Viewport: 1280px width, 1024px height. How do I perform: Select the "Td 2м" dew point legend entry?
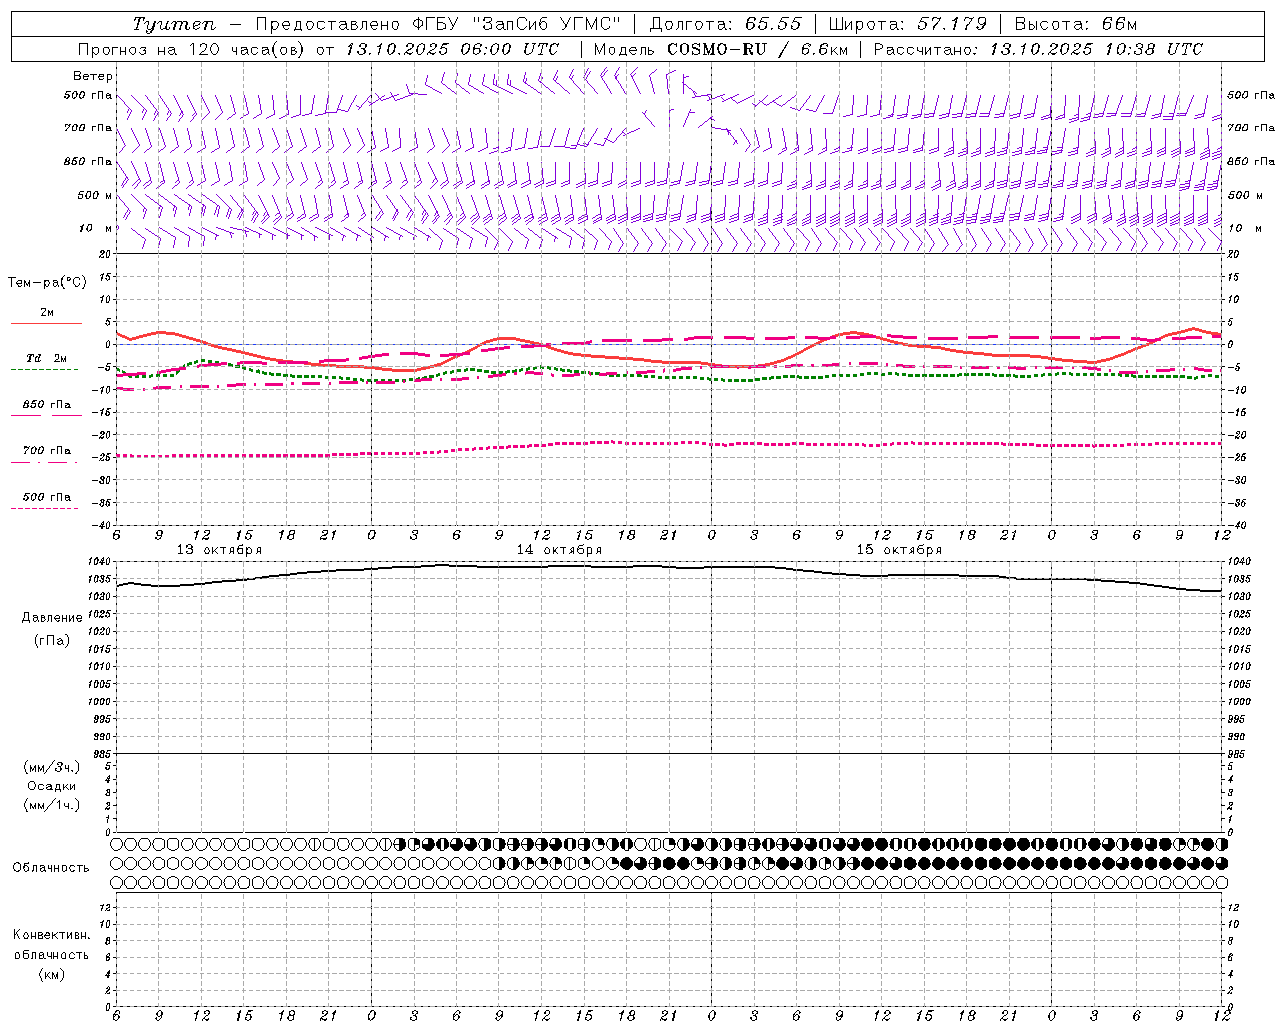coord(46,358)
